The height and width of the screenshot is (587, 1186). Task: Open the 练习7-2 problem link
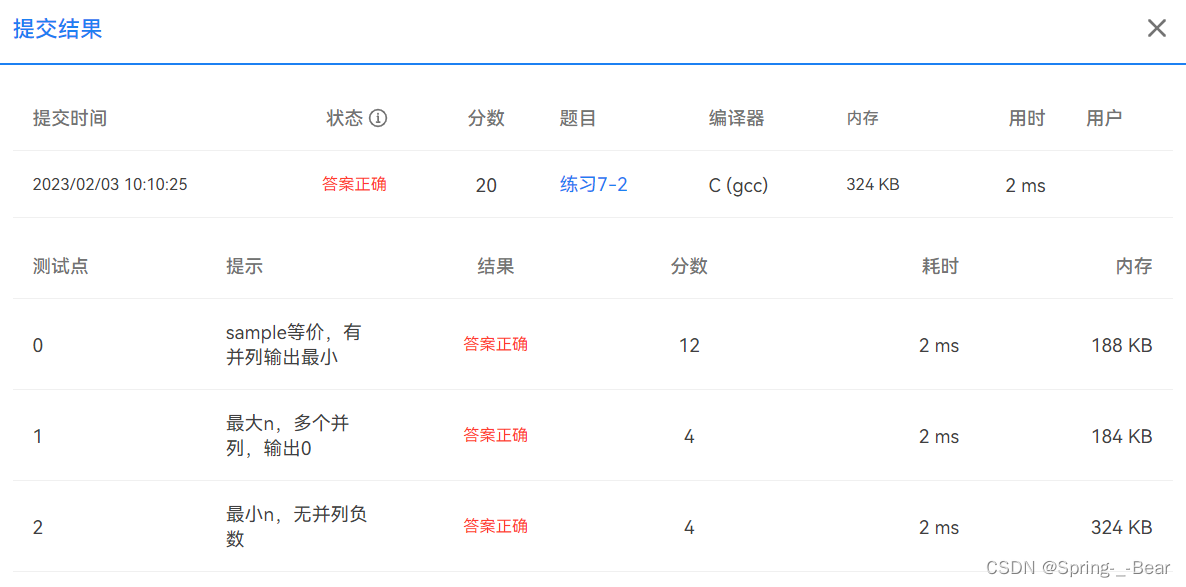[594, 185]
